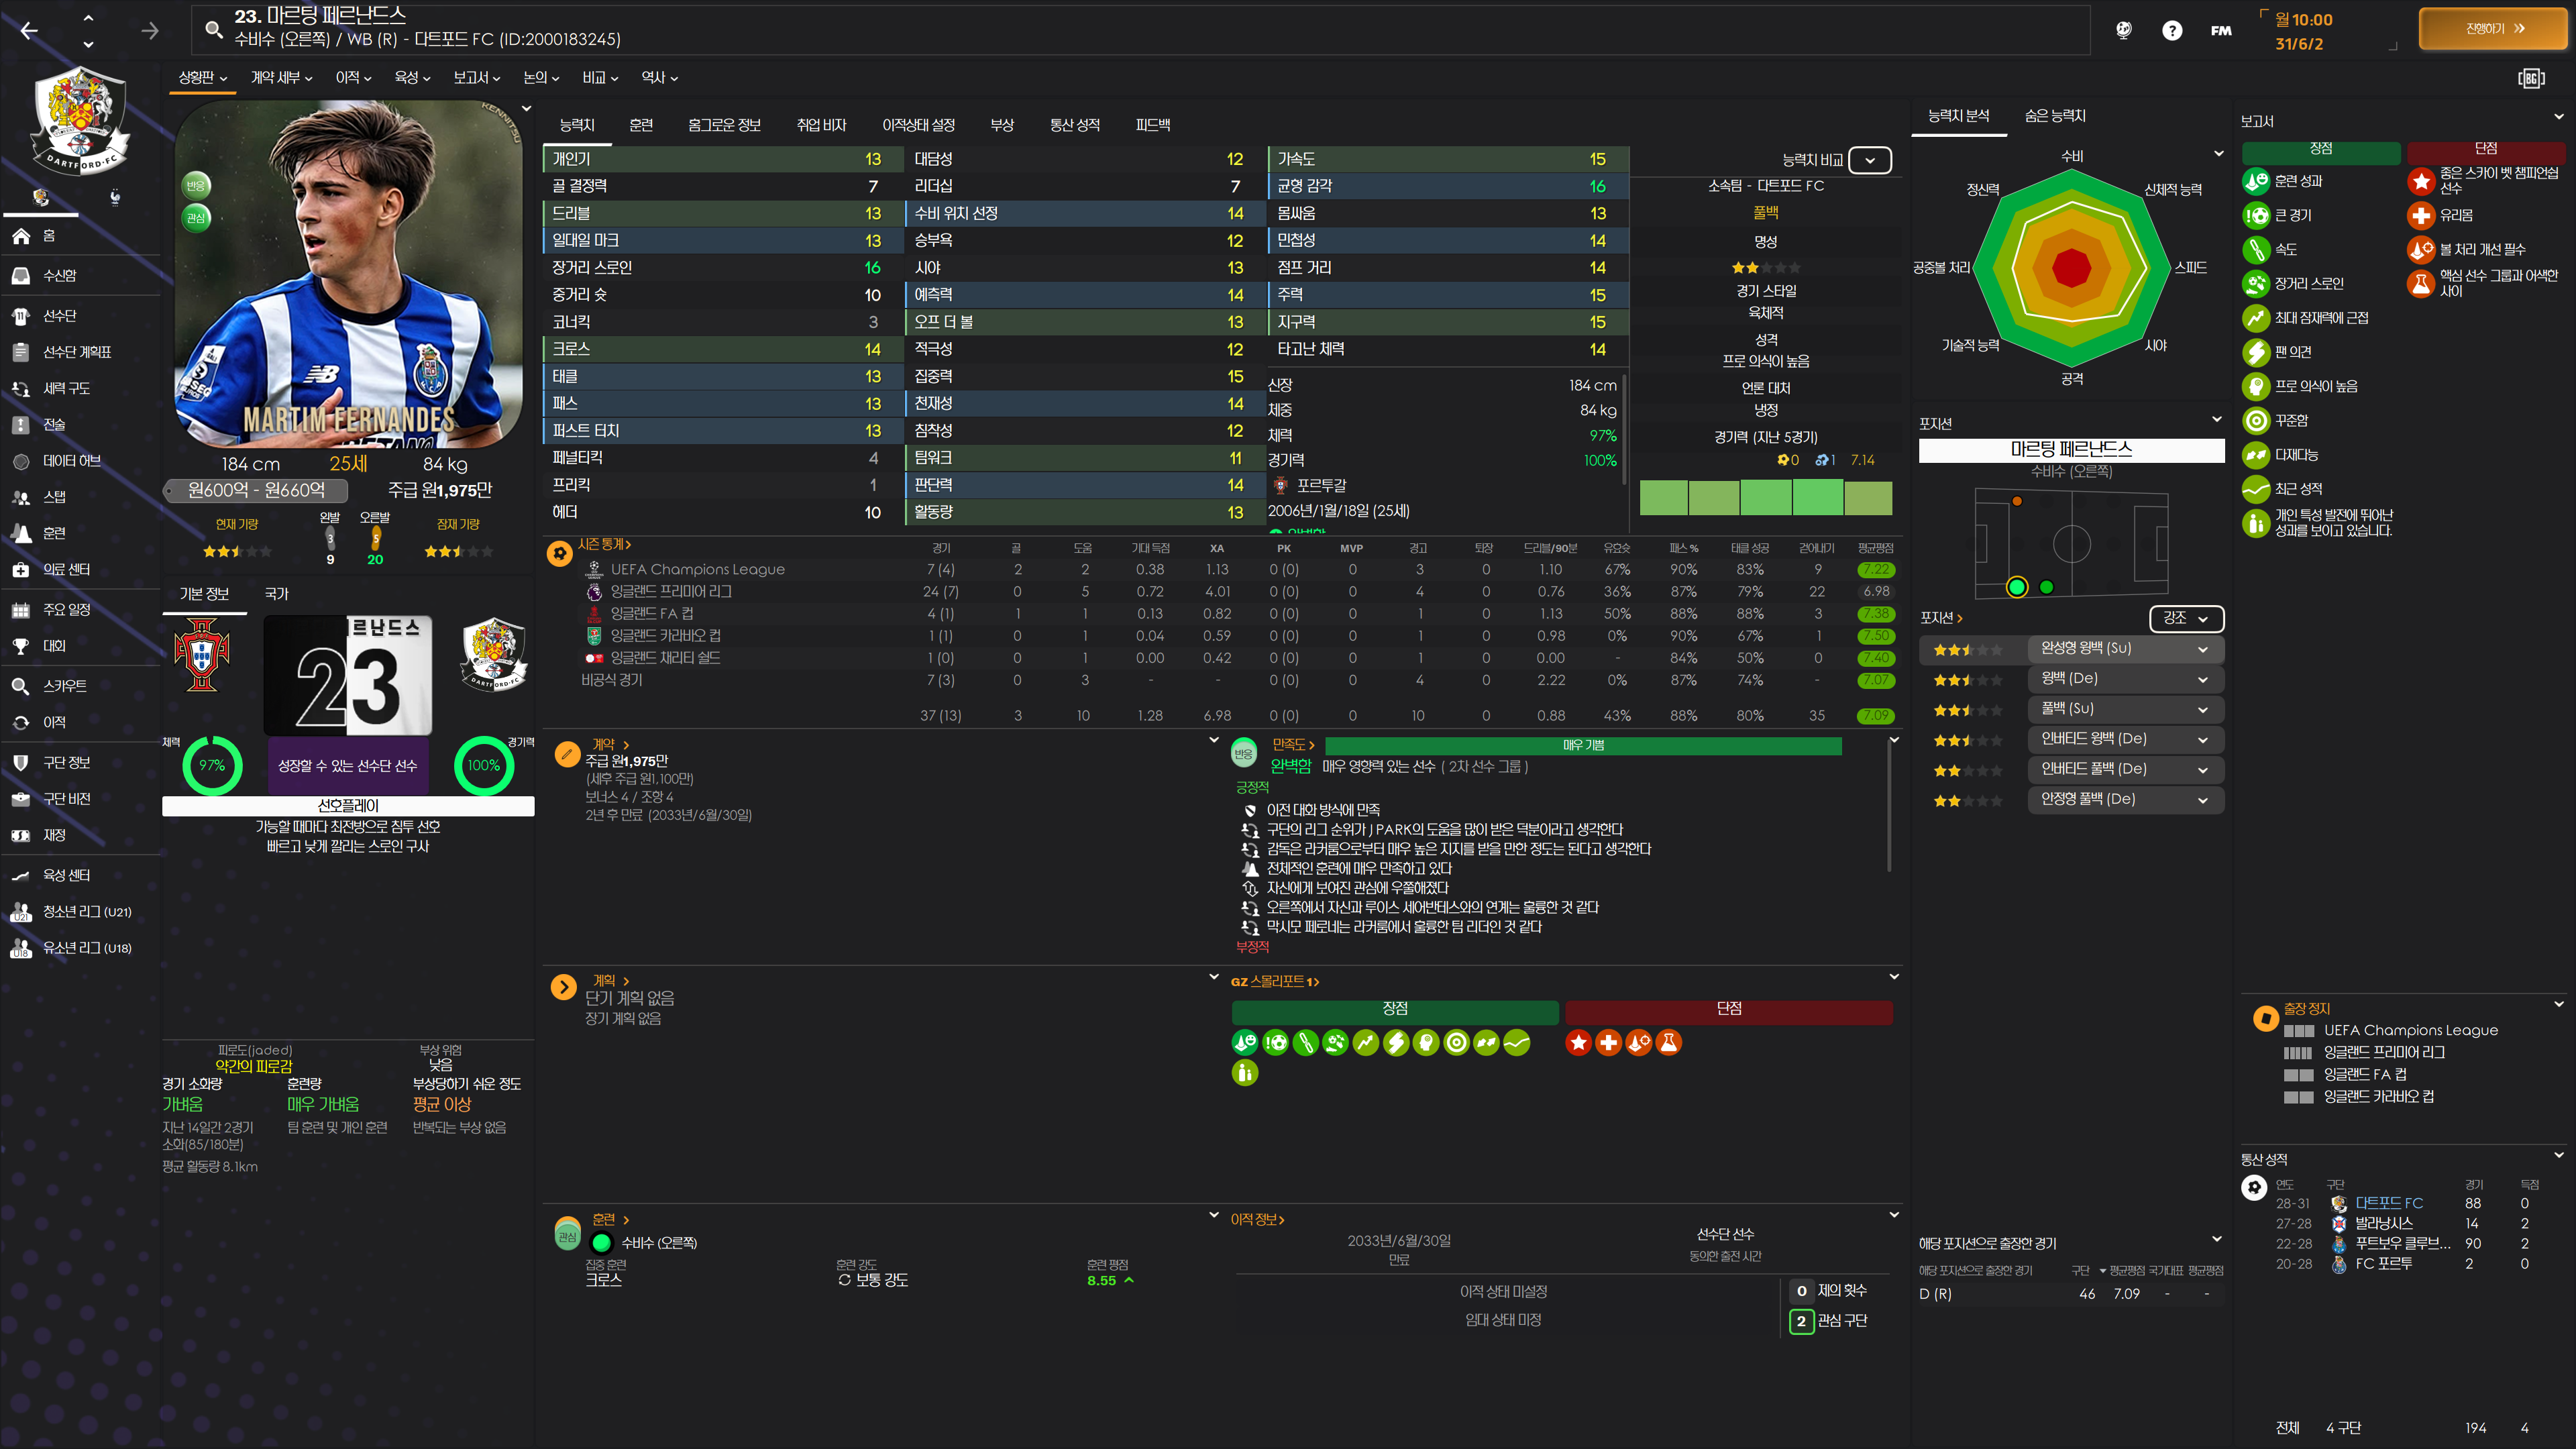2576x1449 pixels.
Task: Open the 다트포드 FC career history link
Action: (2389, 1204)
